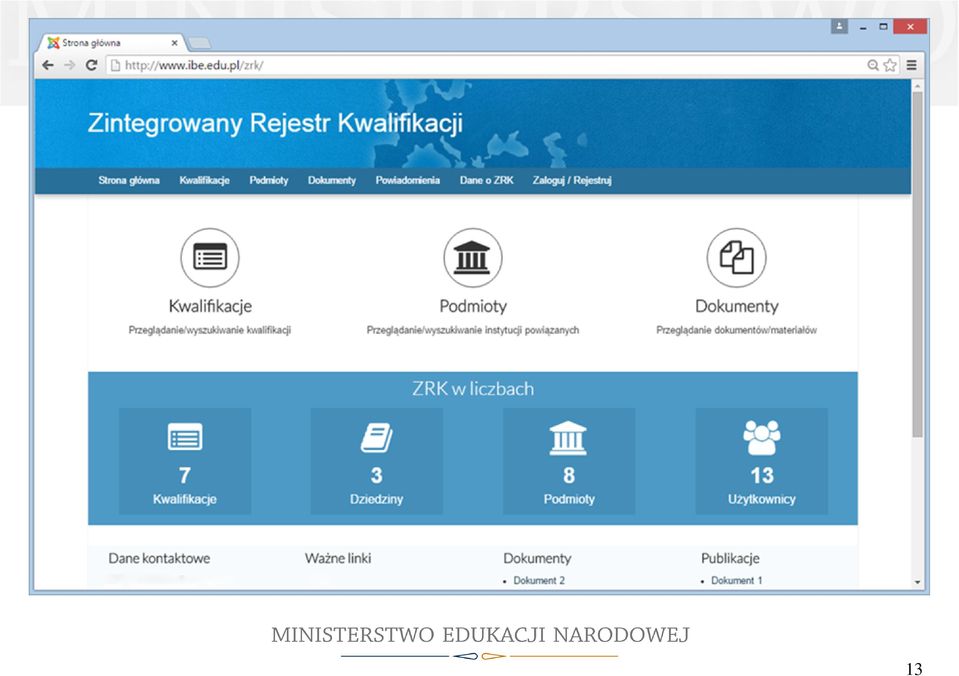Click the browser forward arrow
The image size is (959, 676).
[x=70, y=65]
